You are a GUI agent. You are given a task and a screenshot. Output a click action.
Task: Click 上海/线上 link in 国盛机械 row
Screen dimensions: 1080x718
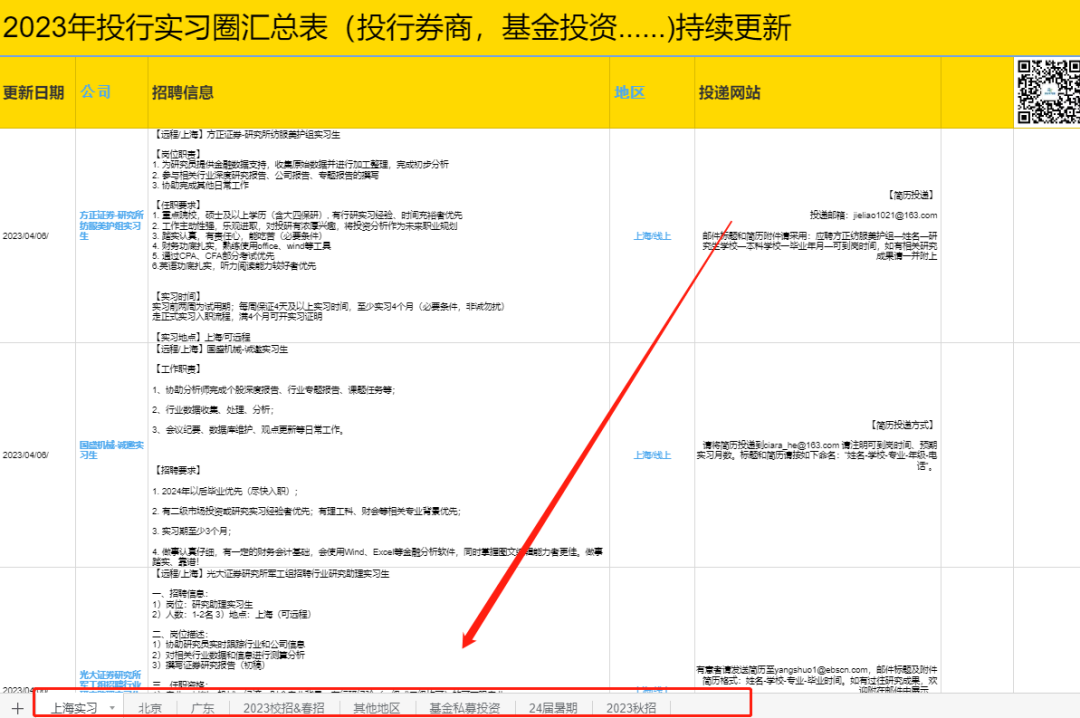coord(652,455)
